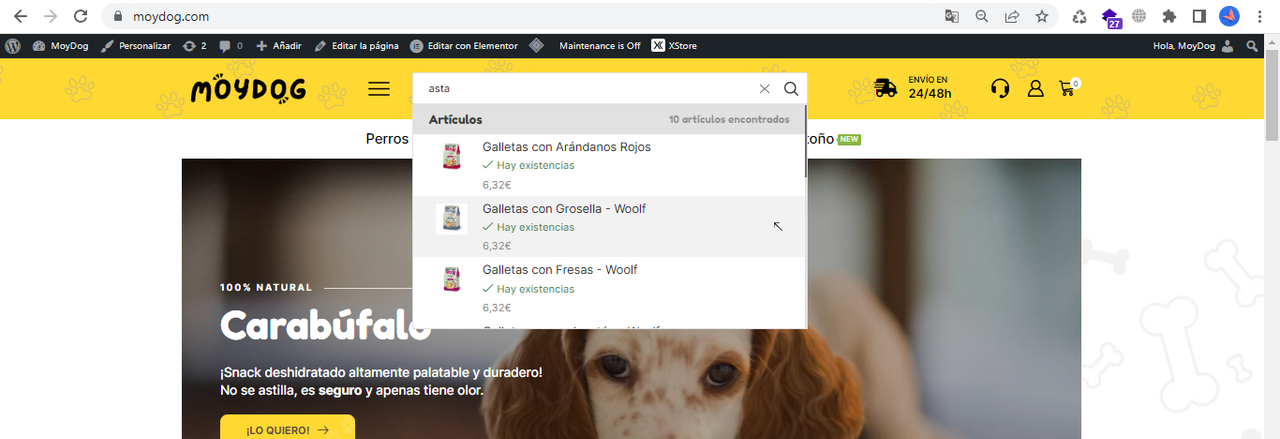Click the browser forward arrow
The height and width of the screenshot is (439, 1280).
pyautogui.click(x=50, y=16)
